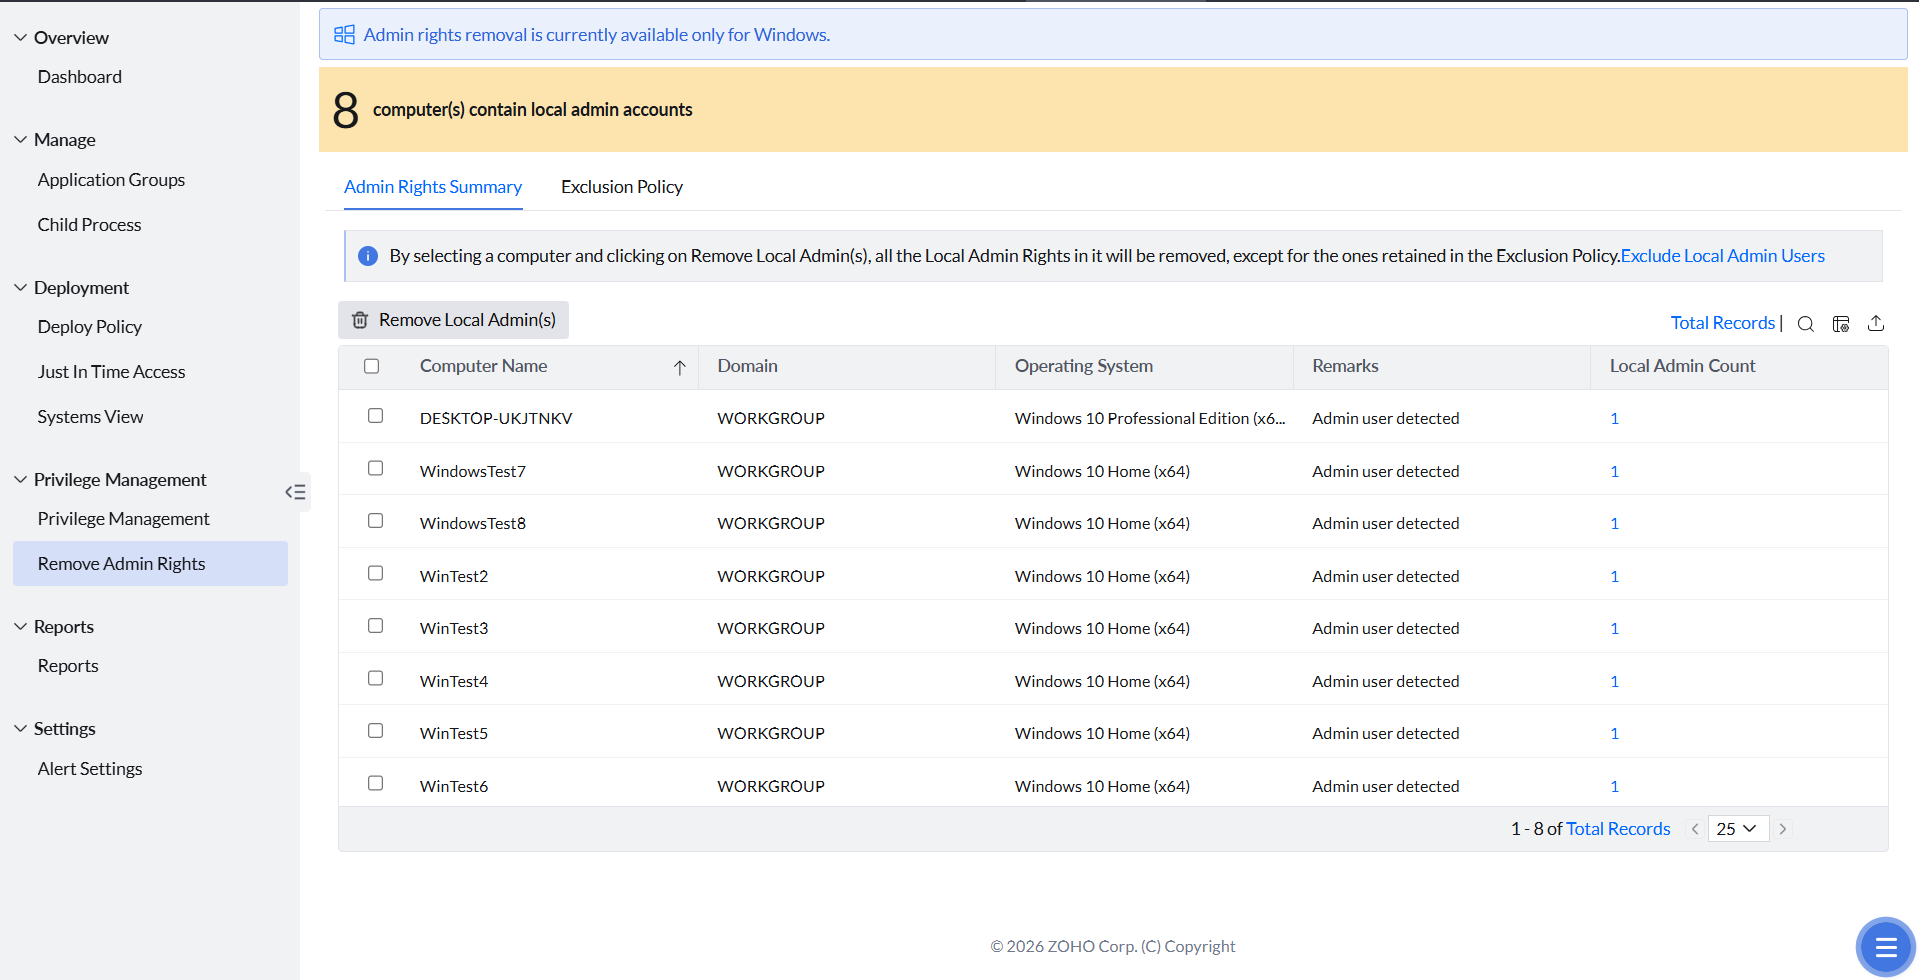Open the column chooser icon

1840,324
